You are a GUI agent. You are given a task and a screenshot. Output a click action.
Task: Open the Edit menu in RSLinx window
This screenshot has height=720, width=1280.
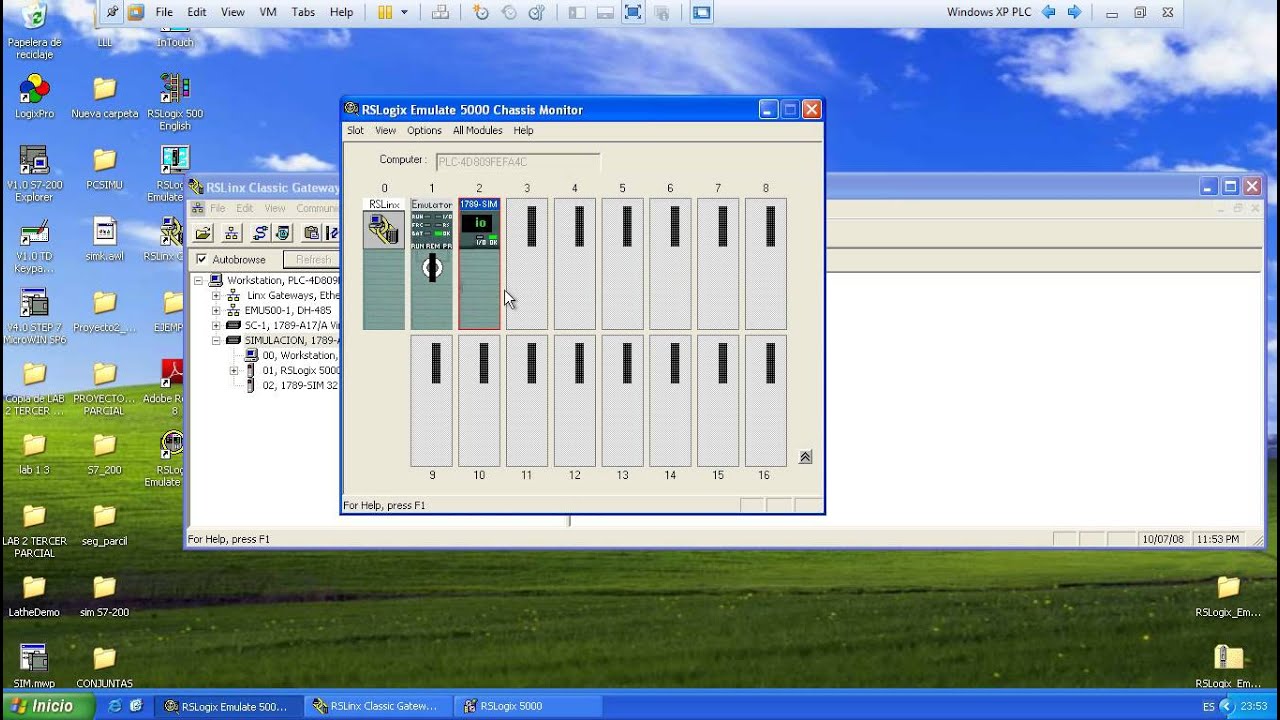pyautogui.click(x=245, y=208)
